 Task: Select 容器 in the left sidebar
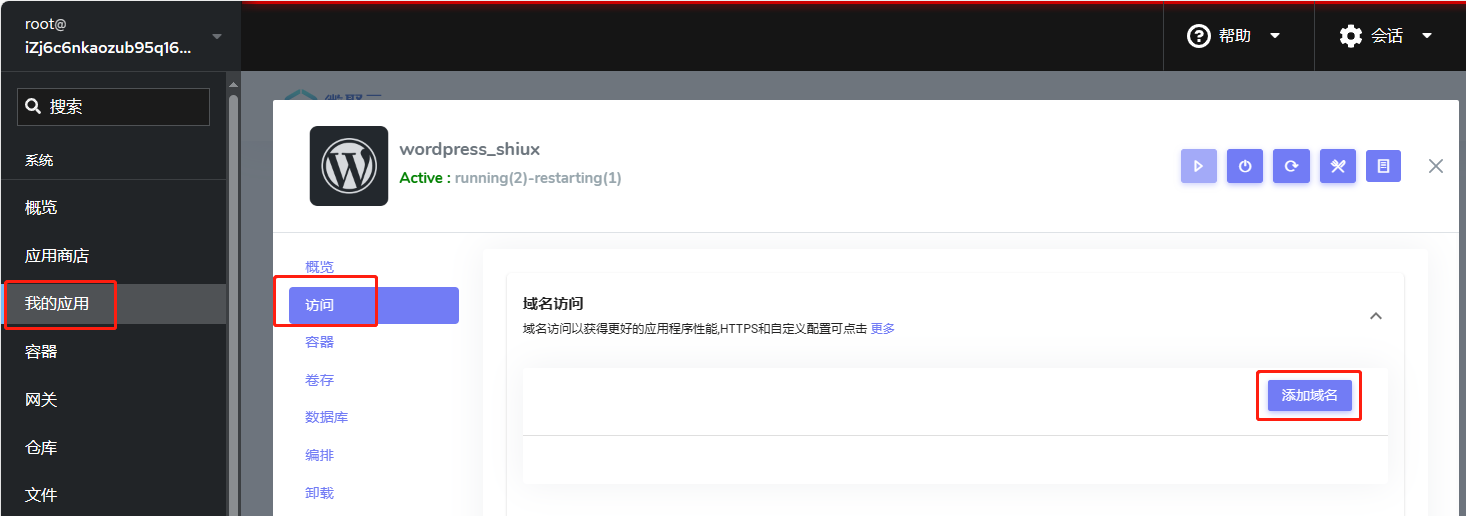[41, 352]
